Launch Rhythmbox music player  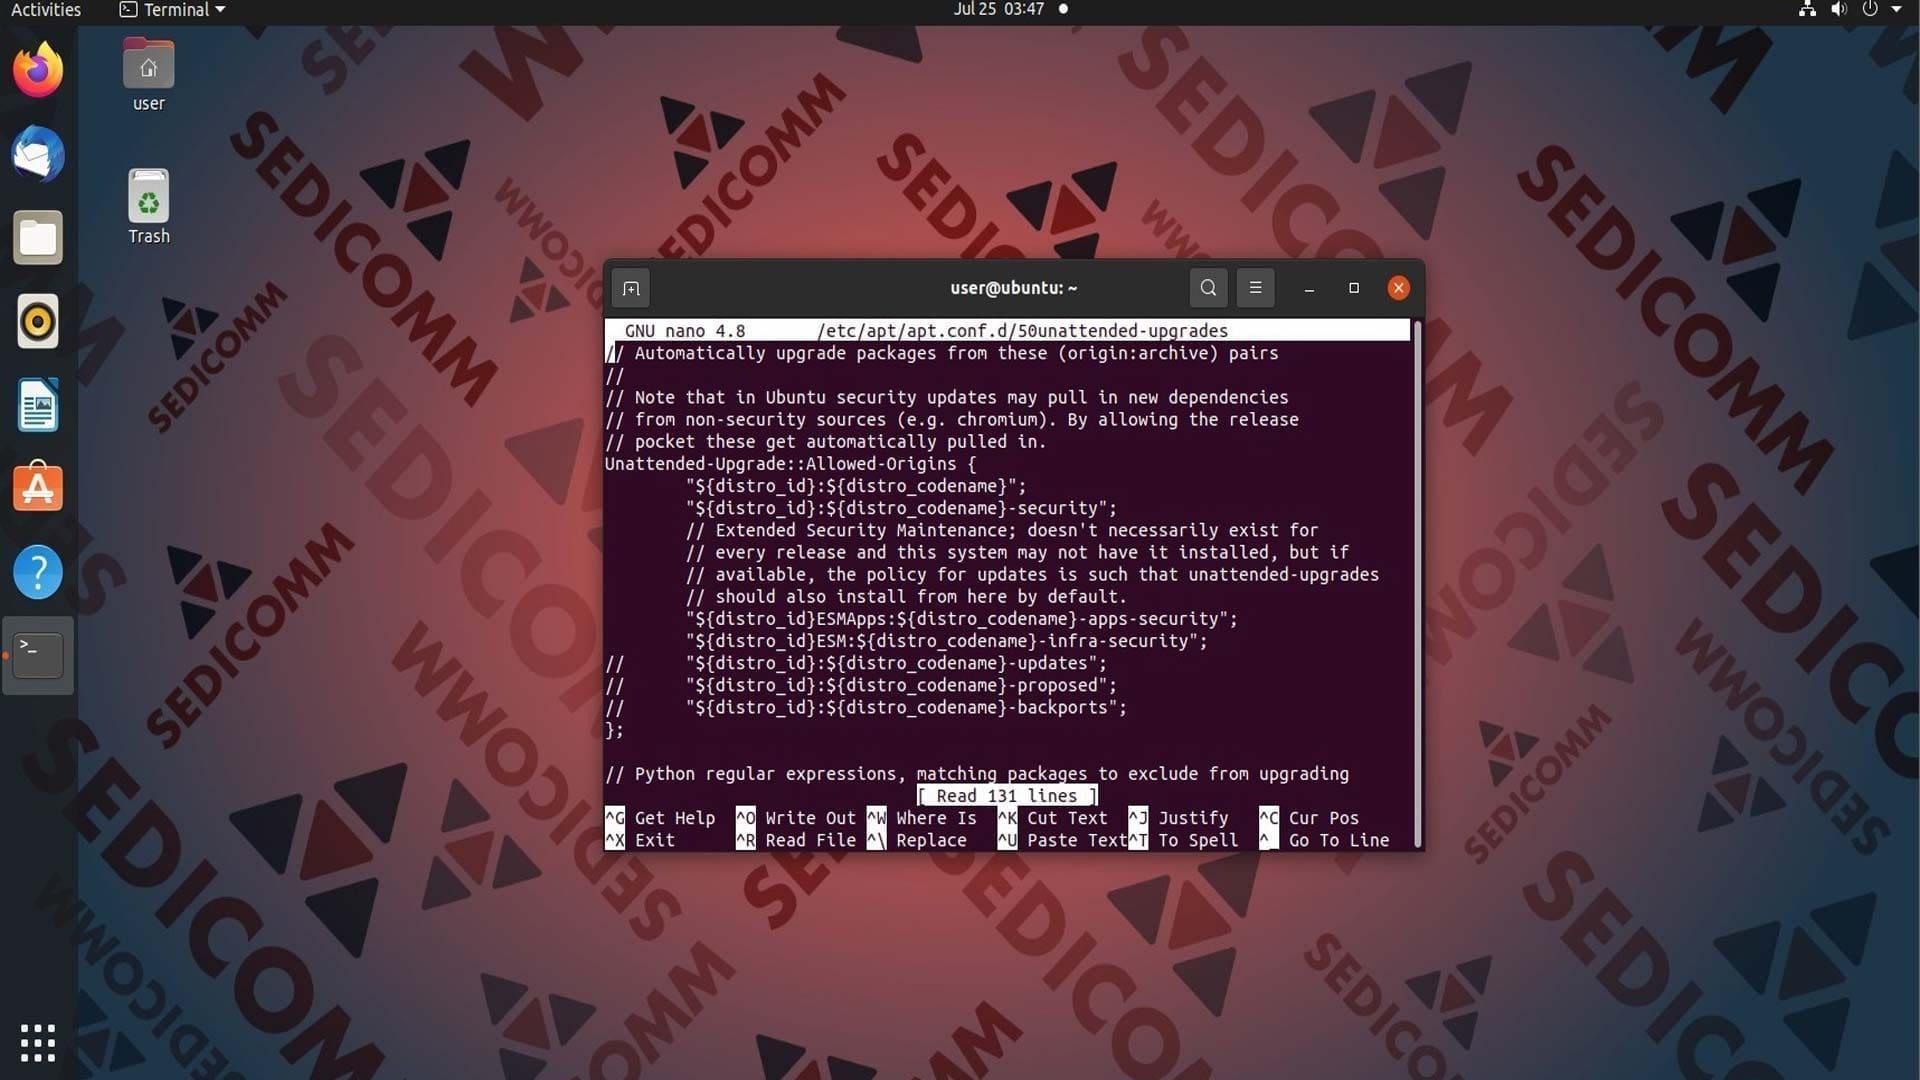38,322
